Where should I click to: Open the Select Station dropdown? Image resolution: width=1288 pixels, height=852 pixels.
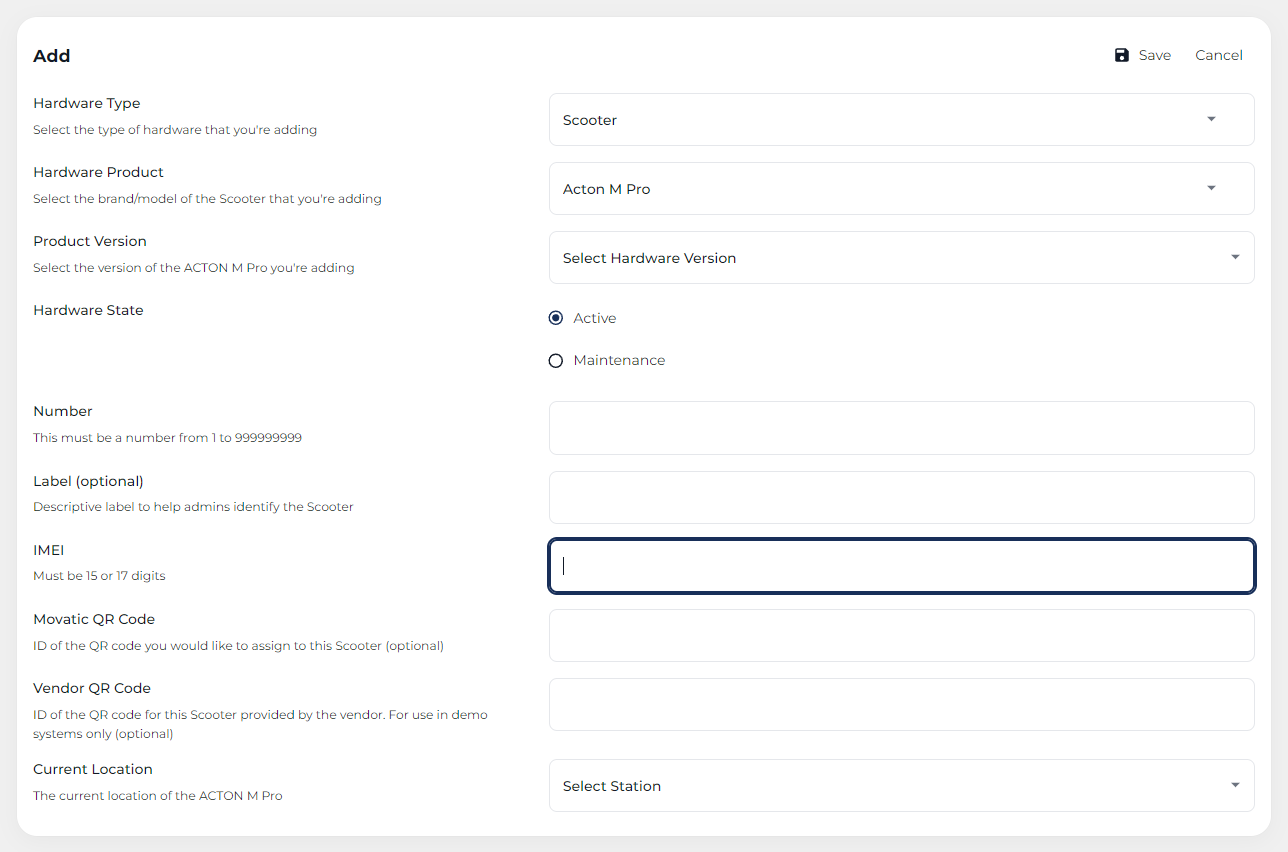880,786
